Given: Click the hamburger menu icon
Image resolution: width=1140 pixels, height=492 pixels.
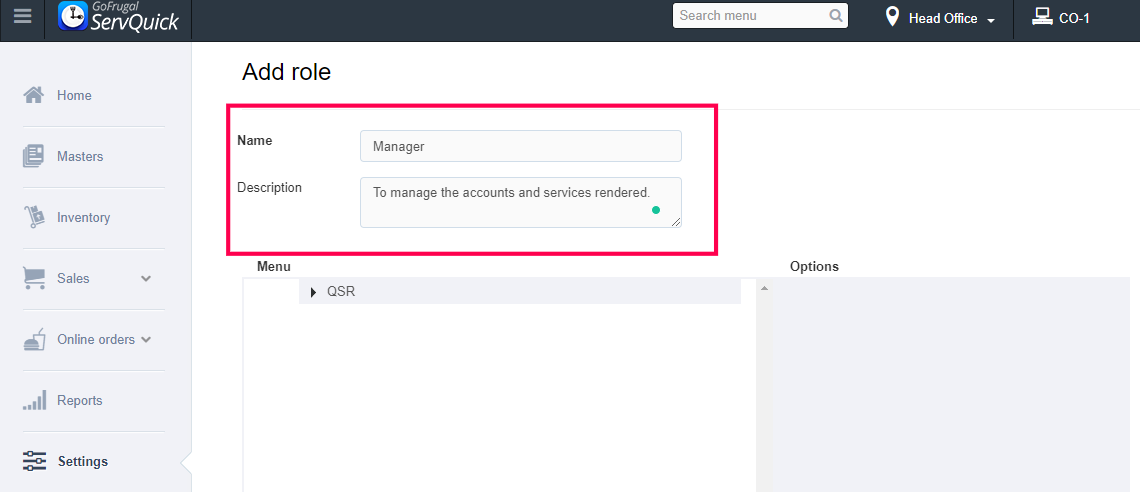Looking at the screenshot, I should [x=22, y=17].
